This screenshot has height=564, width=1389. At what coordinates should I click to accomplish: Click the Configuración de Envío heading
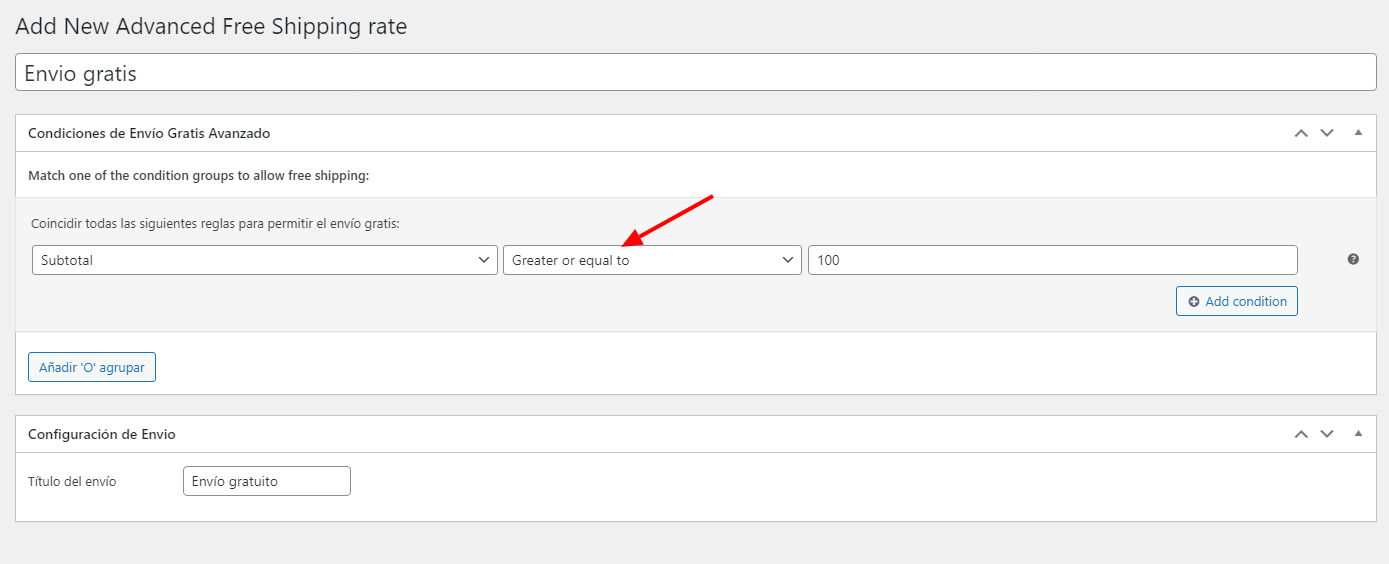tap(102, 434)
